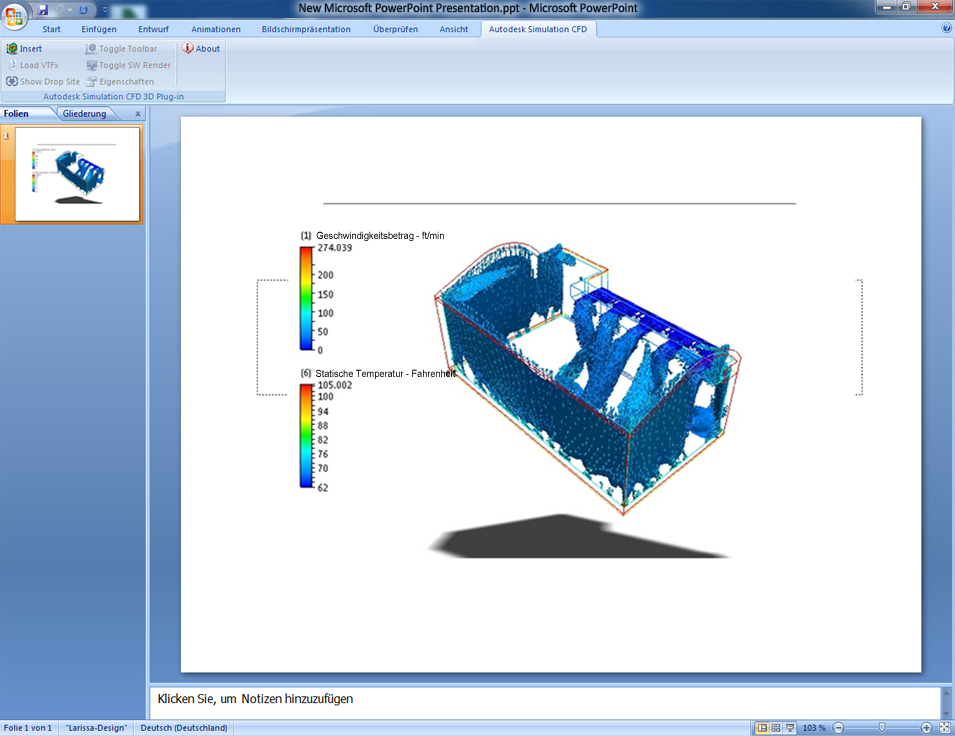
Task: Open PowerPoint help question icon
Action: [947, 28]
